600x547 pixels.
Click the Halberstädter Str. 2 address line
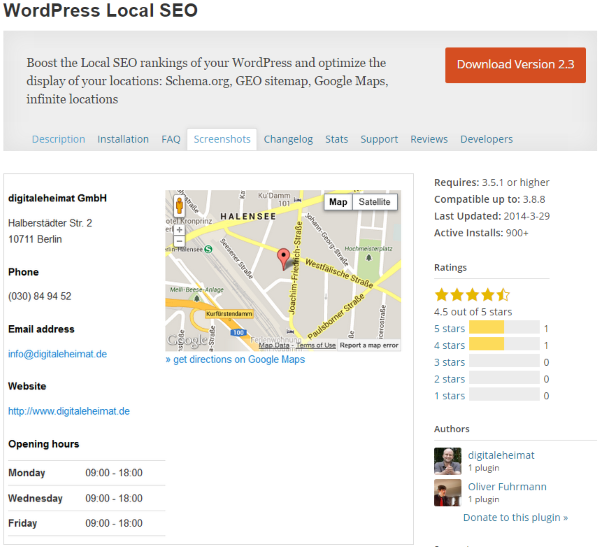[x=50, y=223]
